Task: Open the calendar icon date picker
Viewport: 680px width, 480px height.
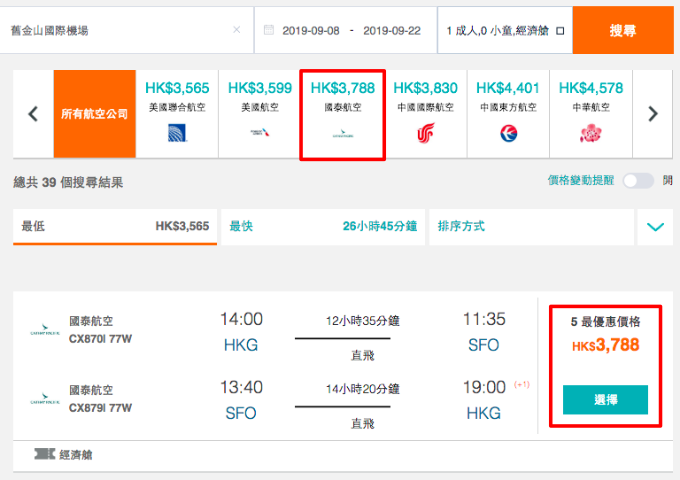Action: point(269,30)
